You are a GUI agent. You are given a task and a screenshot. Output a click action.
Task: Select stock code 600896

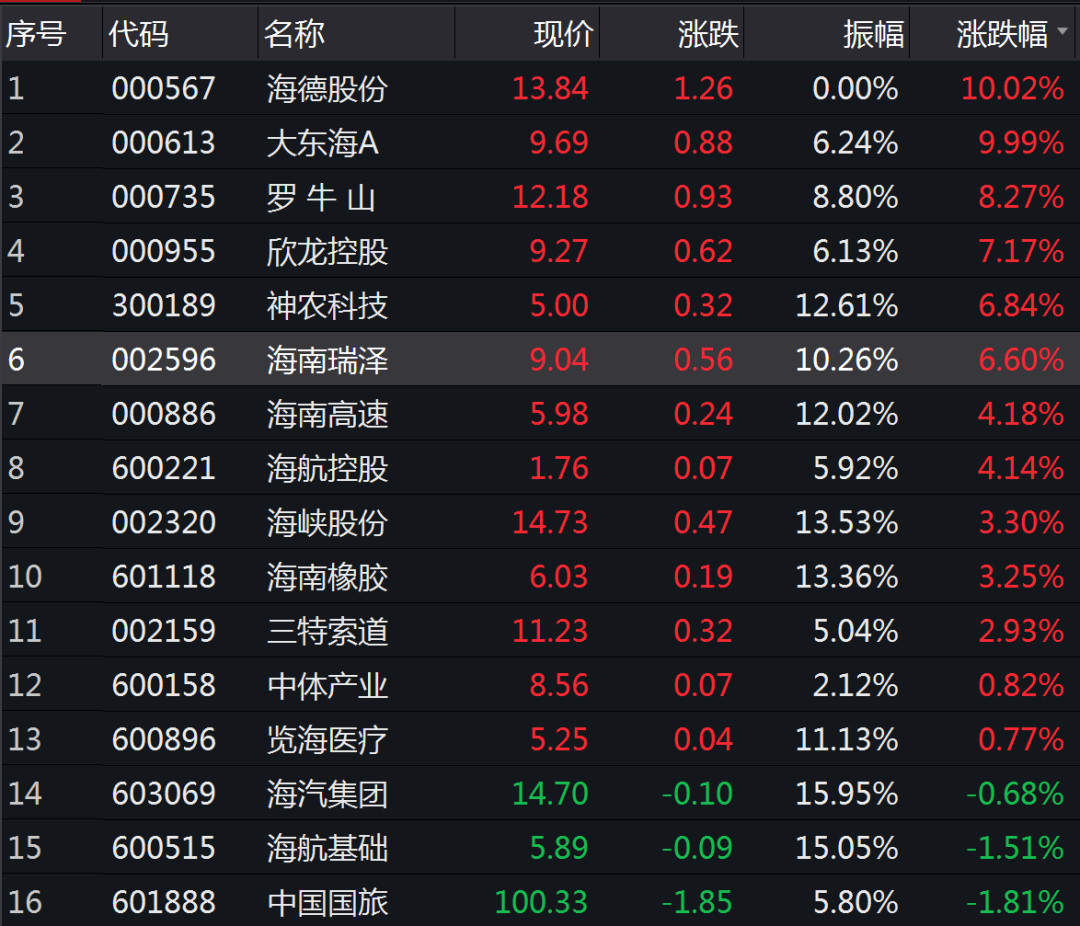[163, 740]
